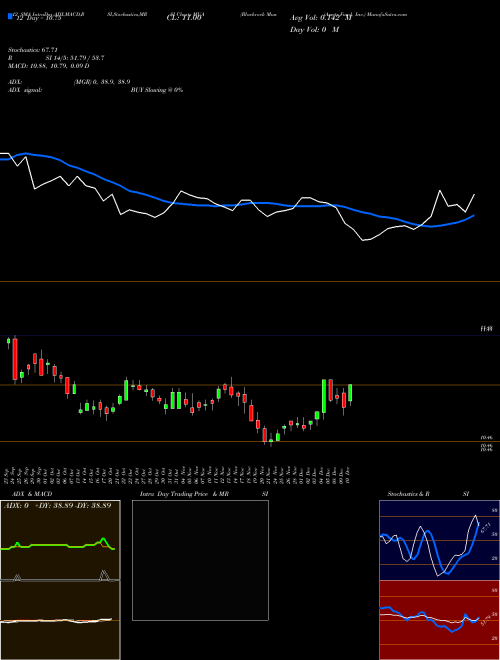Click the 'Avg Vol: 0.142 M' text
Screen dimensions: 500x660
pos(321,18)
